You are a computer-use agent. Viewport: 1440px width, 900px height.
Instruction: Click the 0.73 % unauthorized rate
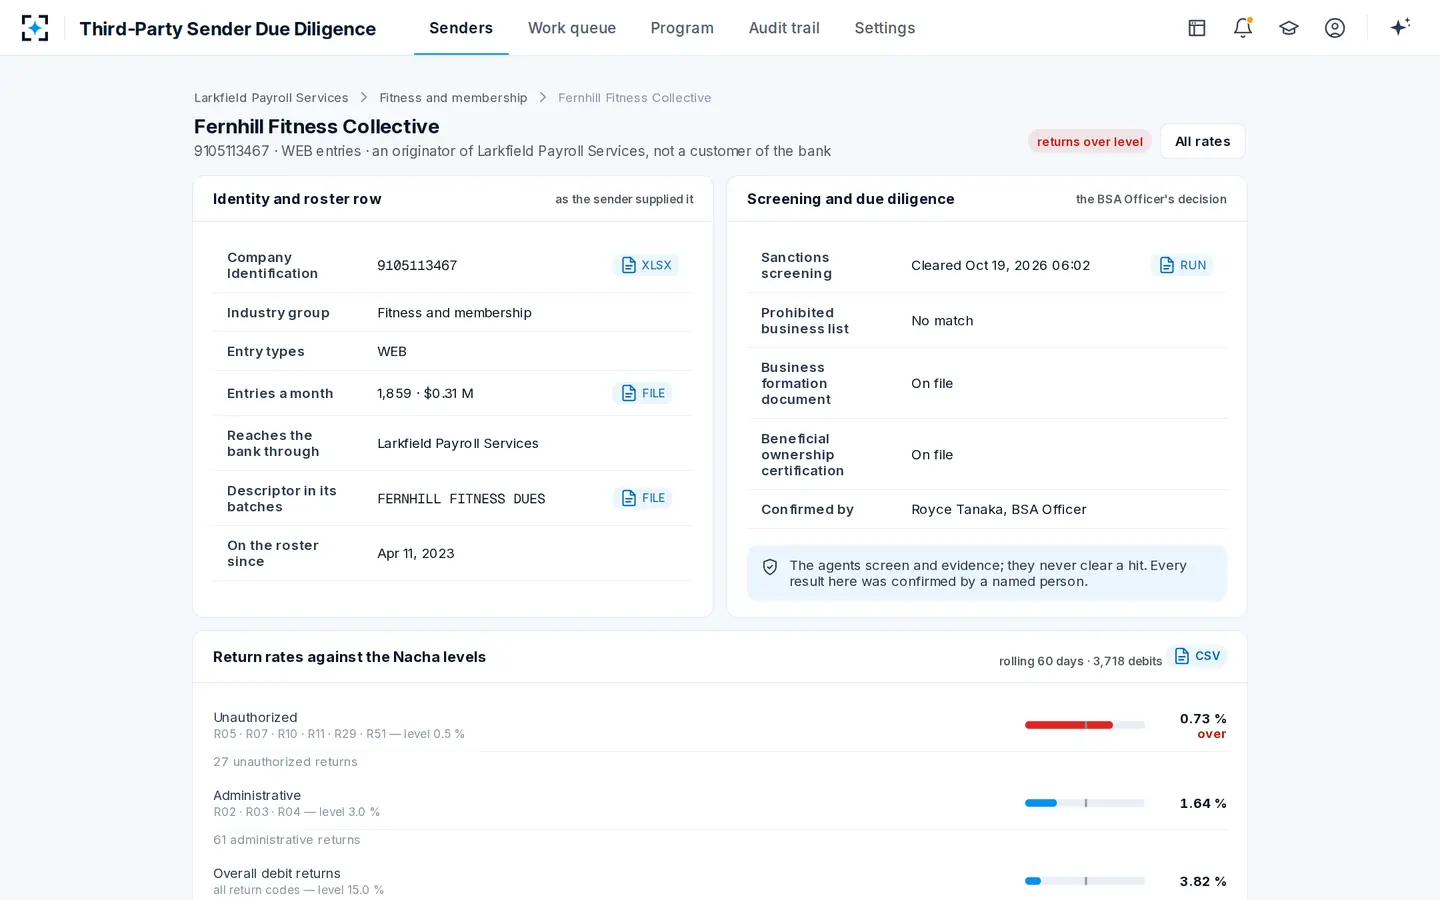1203,719
